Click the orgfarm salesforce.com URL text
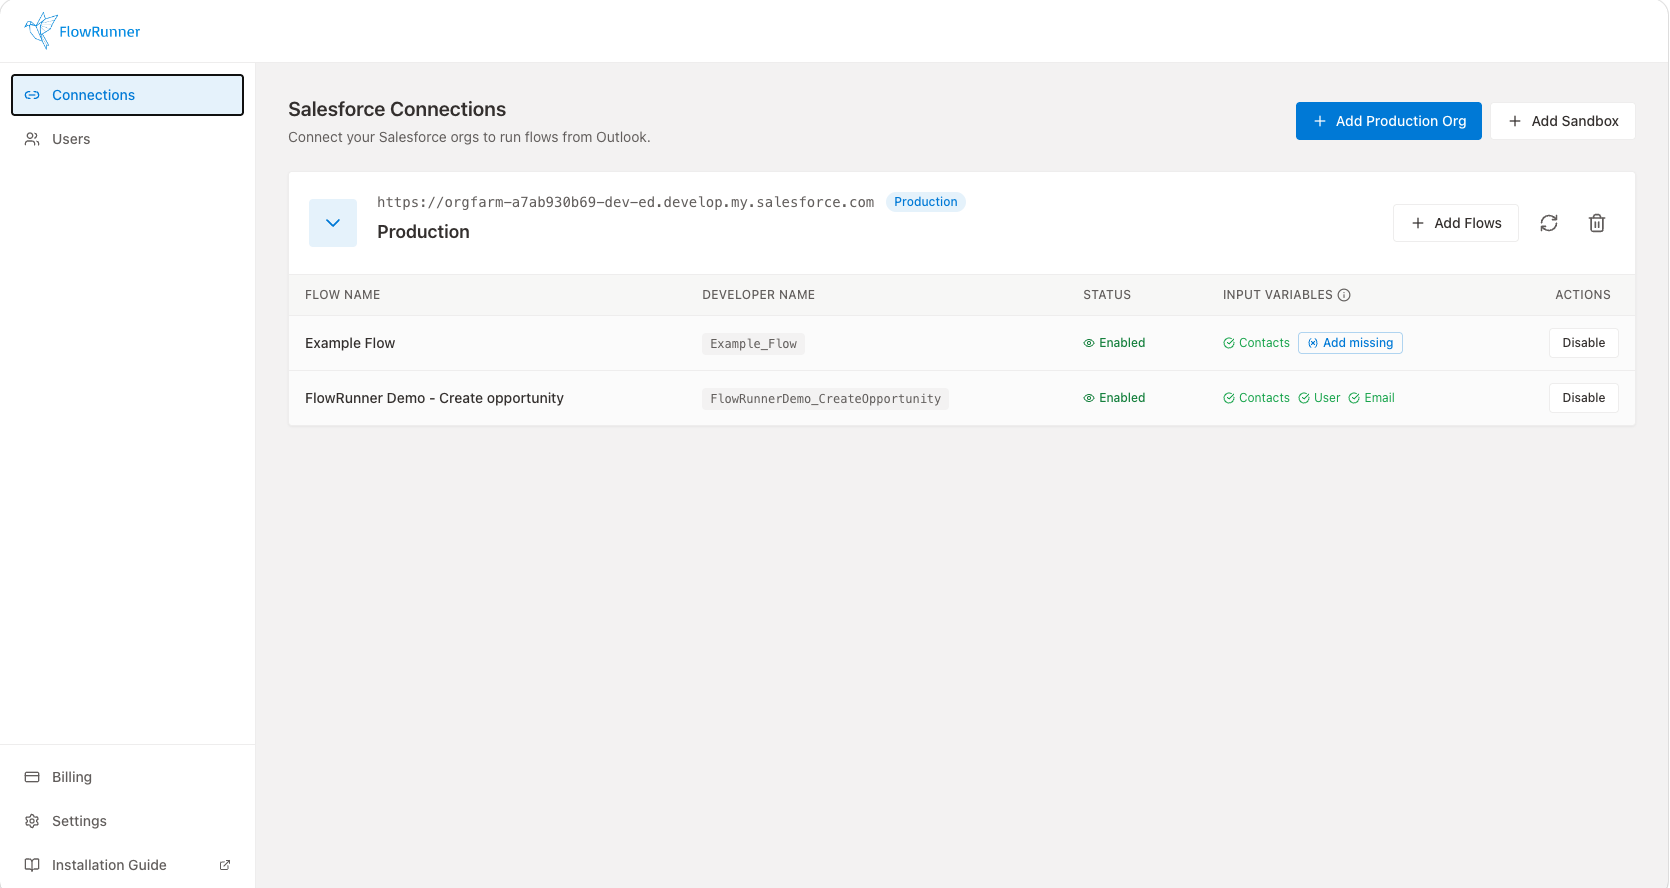1670x888 pixels. (x=625, y=202)
